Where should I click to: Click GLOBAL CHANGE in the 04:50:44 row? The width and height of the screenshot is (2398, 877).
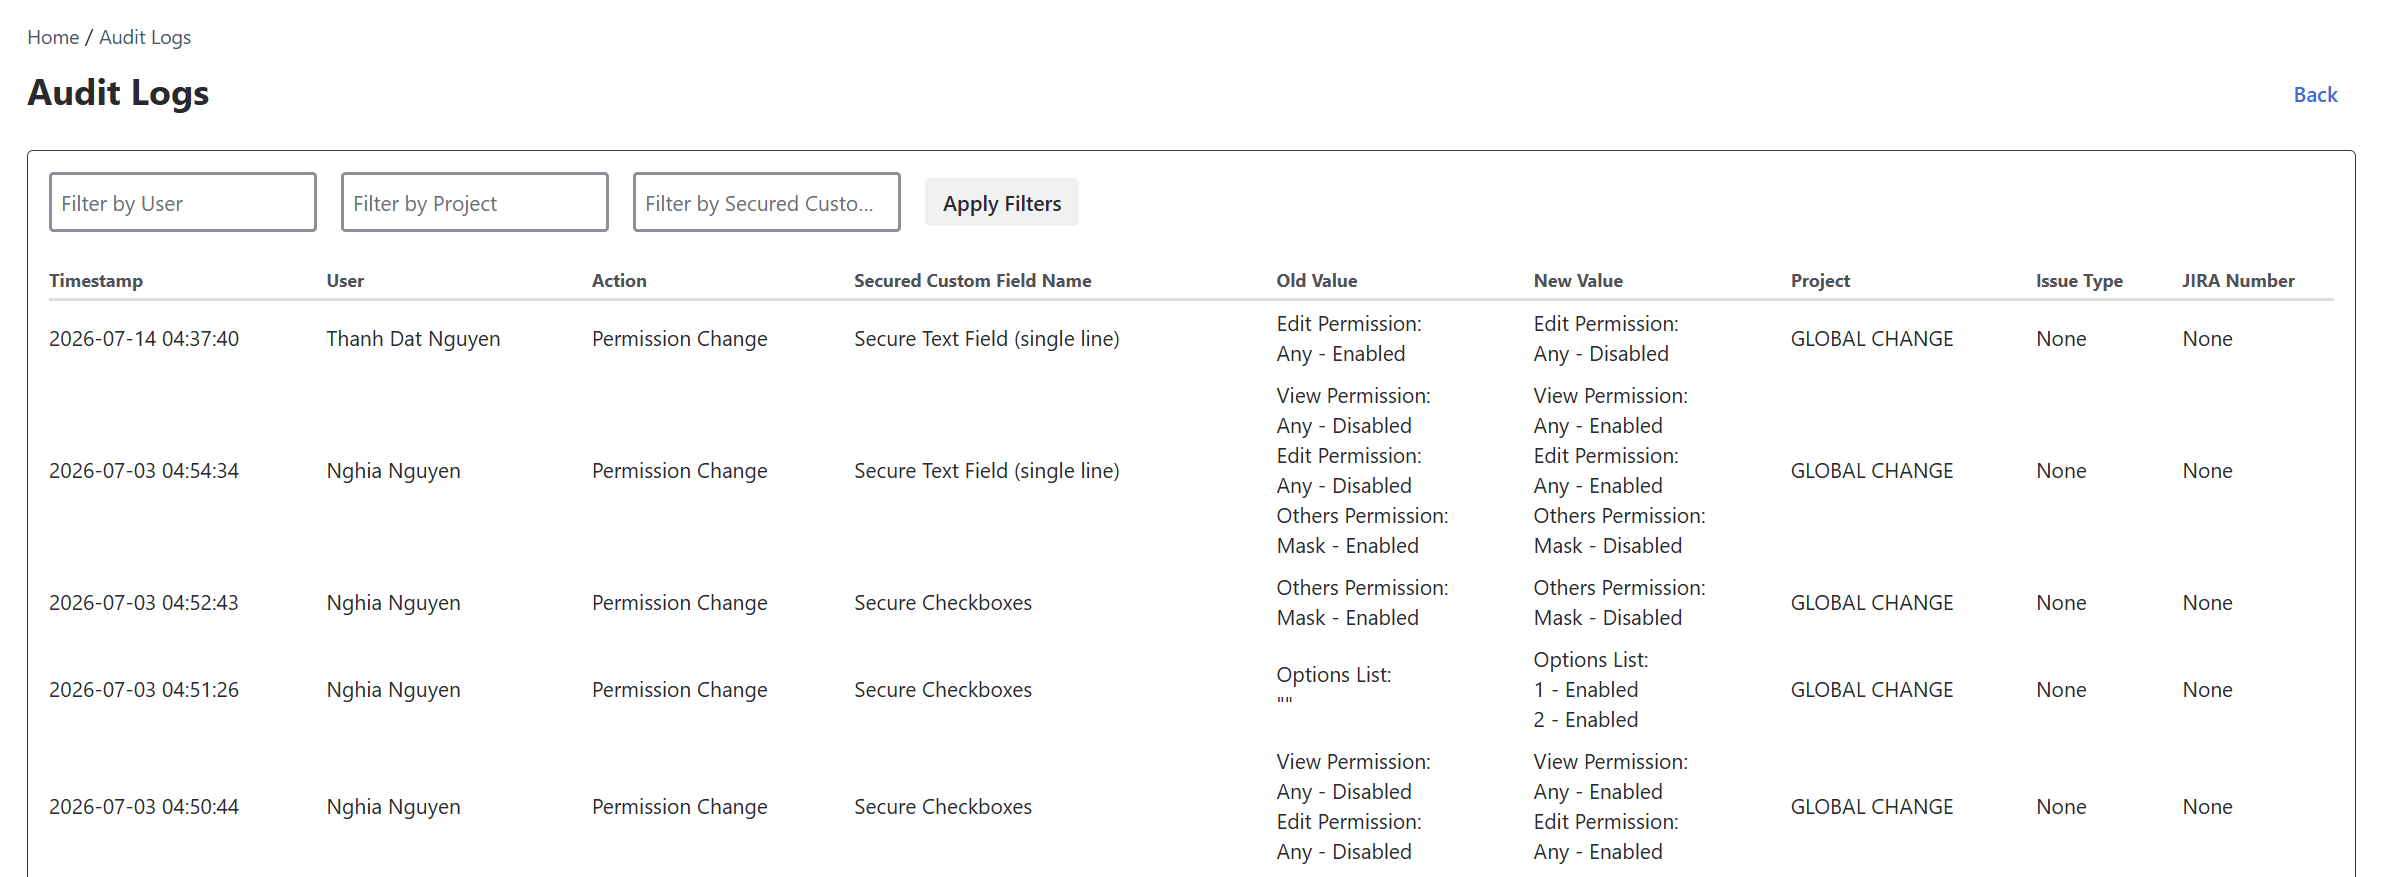click(1871, 807)
